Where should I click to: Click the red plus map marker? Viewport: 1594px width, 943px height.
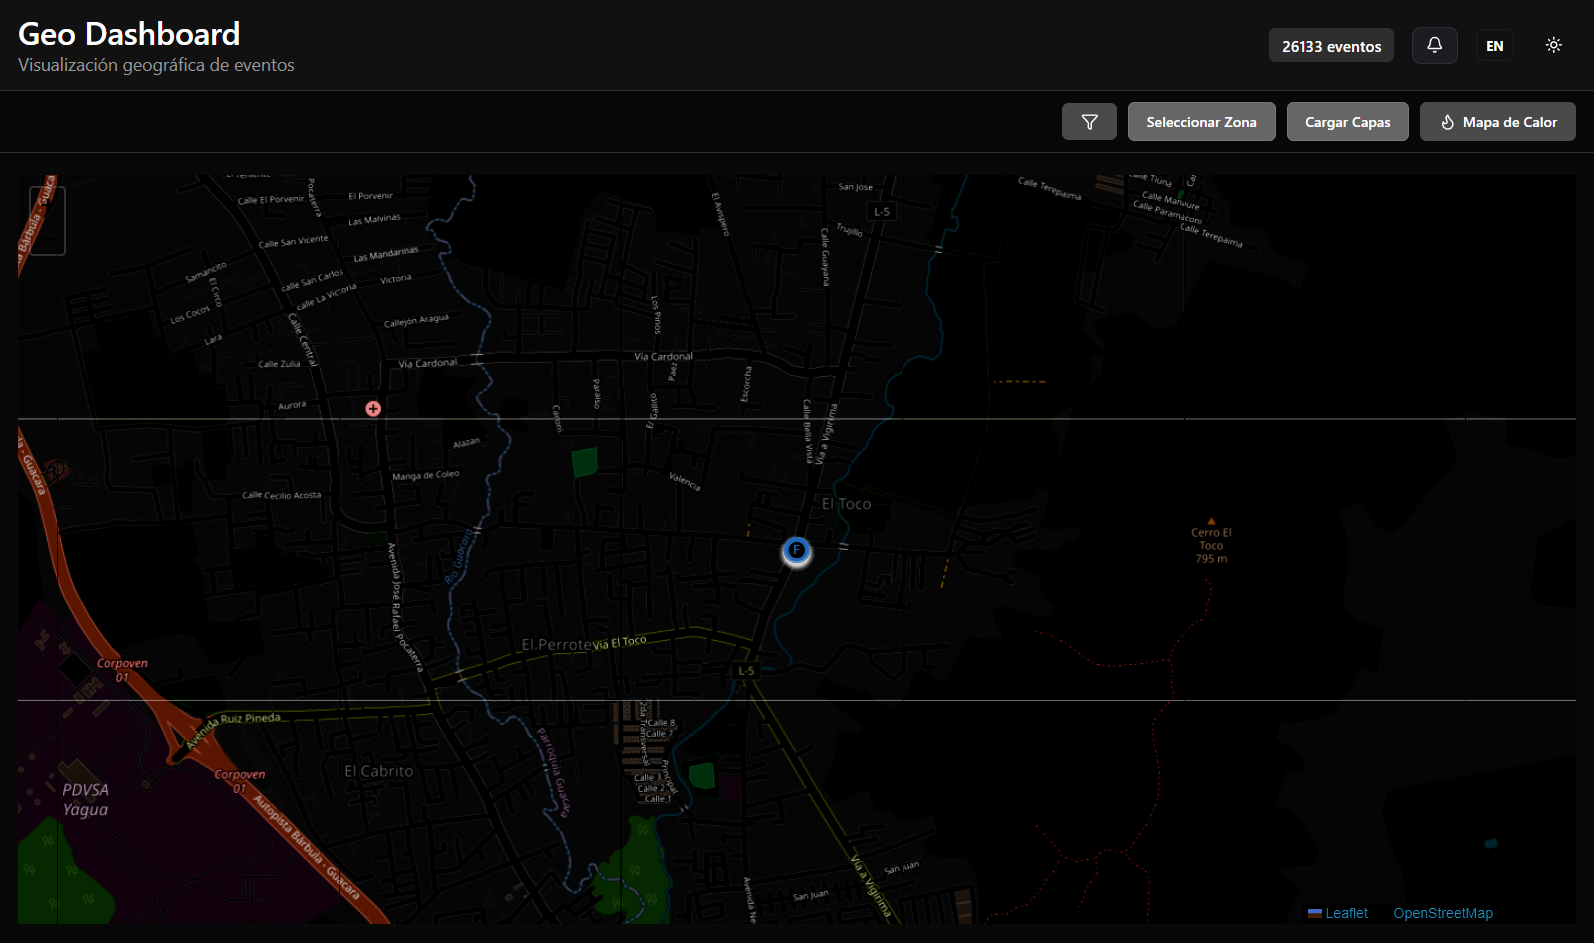click(x=373, y=408)
